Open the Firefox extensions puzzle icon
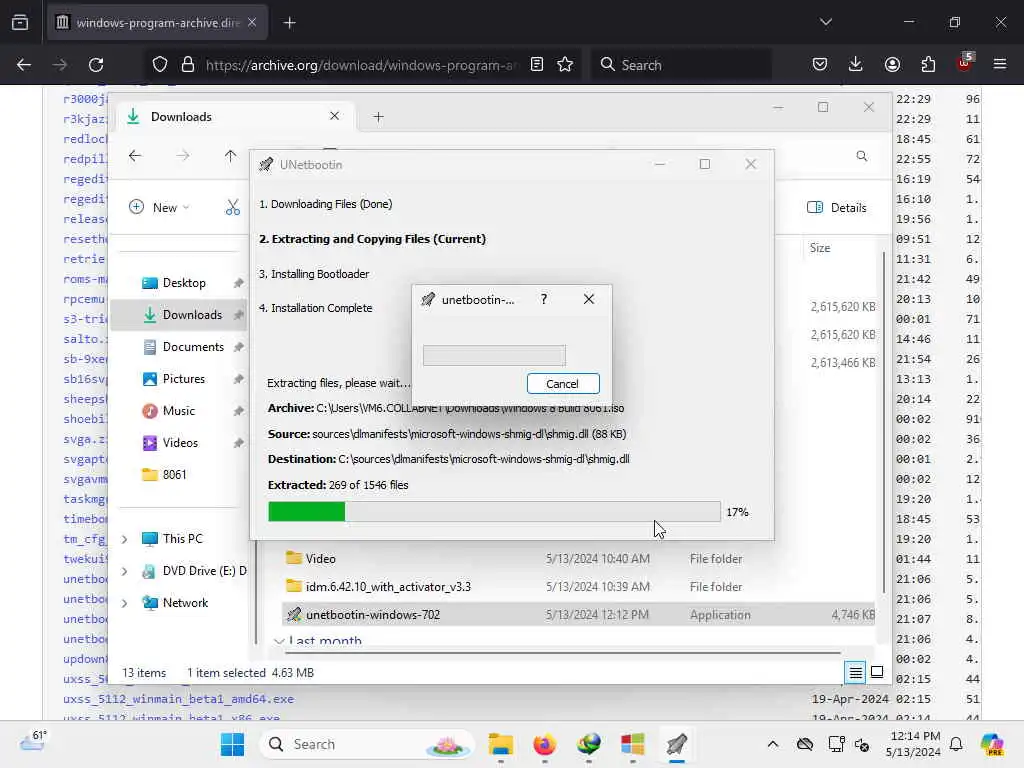This screenshot has height=768, width=1024. point(928,65)
